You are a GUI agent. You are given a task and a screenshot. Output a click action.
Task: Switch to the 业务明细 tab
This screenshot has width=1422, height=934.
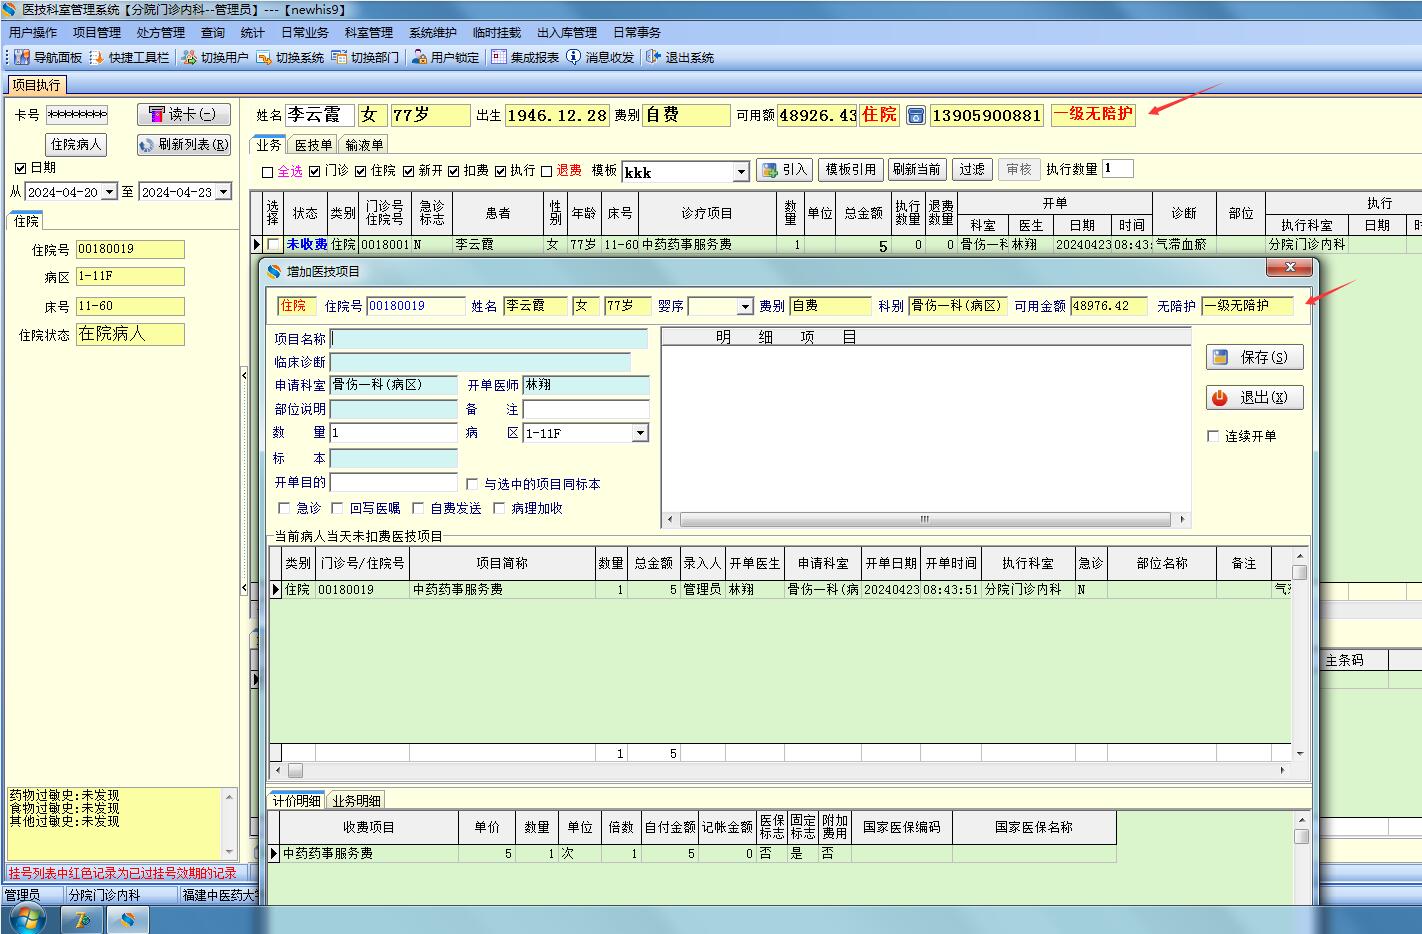(357, 800)
